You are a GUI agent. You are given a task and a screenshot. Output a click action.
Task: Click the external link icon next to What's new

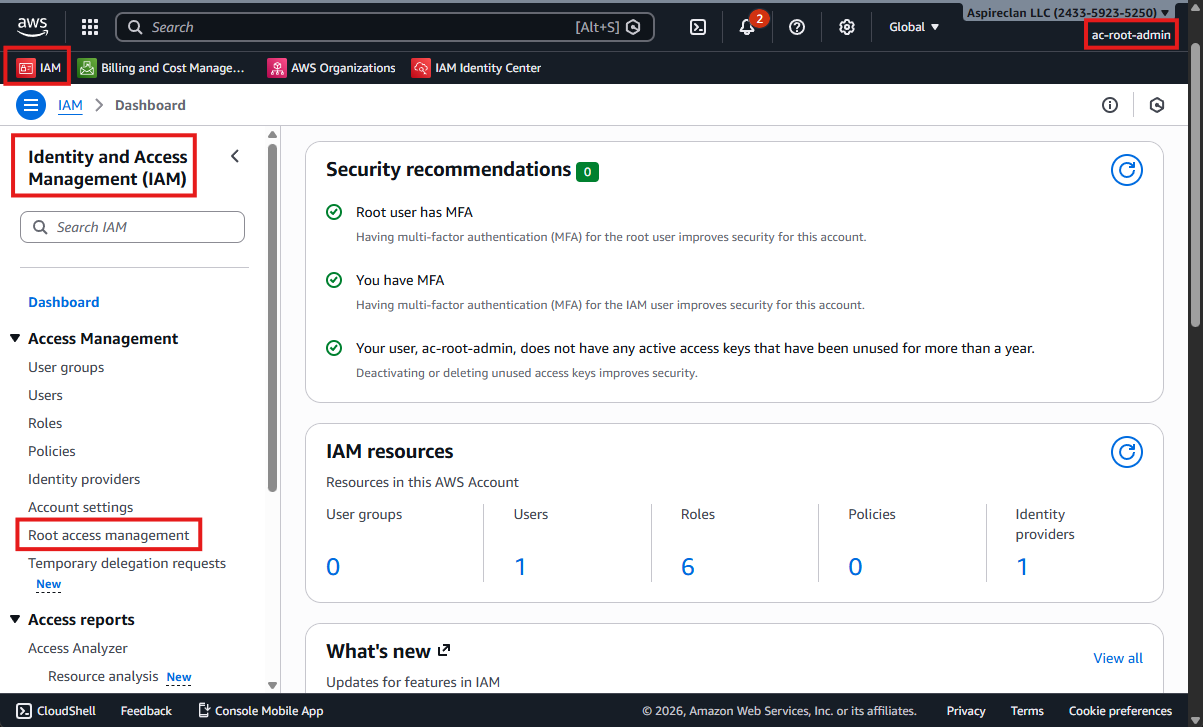coord(445,650)
